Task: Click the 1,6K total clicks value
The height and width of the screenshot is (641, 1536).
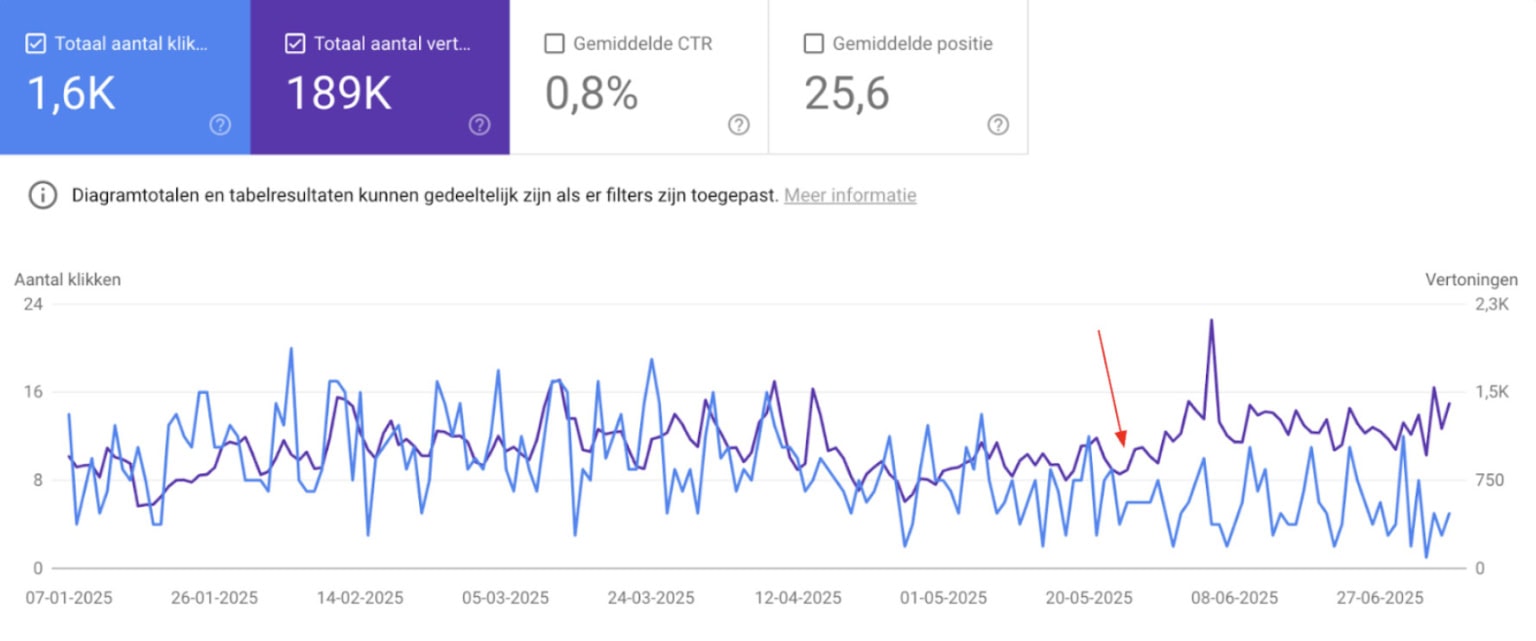Action: coord(71,94)
